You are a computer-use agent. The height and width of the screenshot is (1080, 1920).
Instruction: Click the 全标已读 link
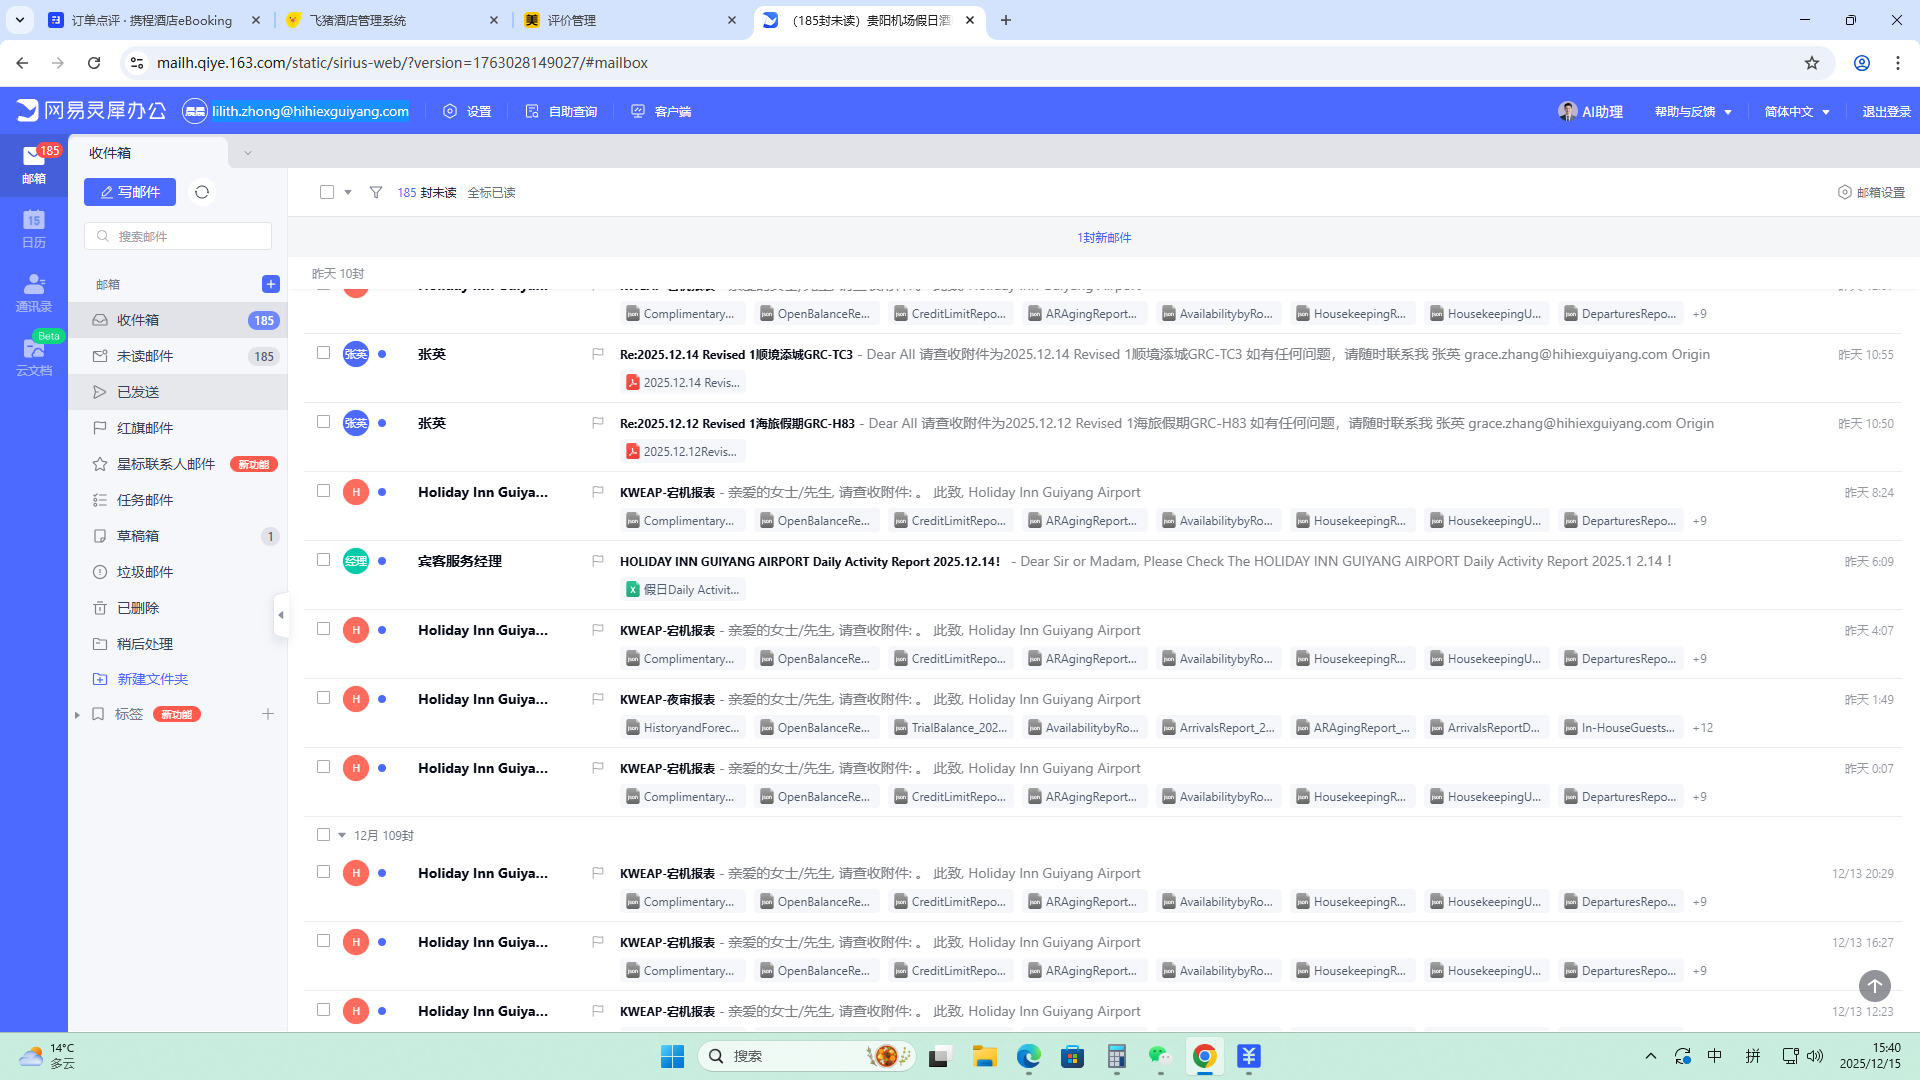491,192
